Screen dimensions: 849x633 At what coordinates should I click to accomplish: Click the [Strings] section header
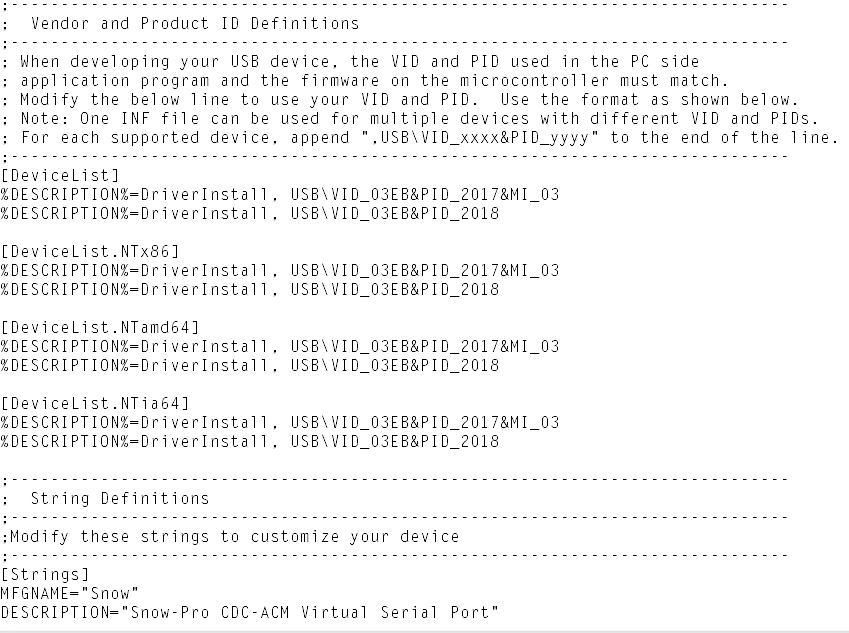tap(45, 574)
